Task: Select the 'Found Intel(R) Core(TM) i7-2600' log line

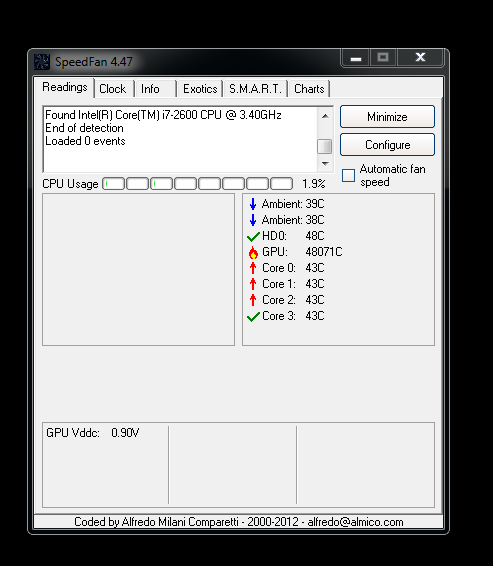Action: point(163,115)
